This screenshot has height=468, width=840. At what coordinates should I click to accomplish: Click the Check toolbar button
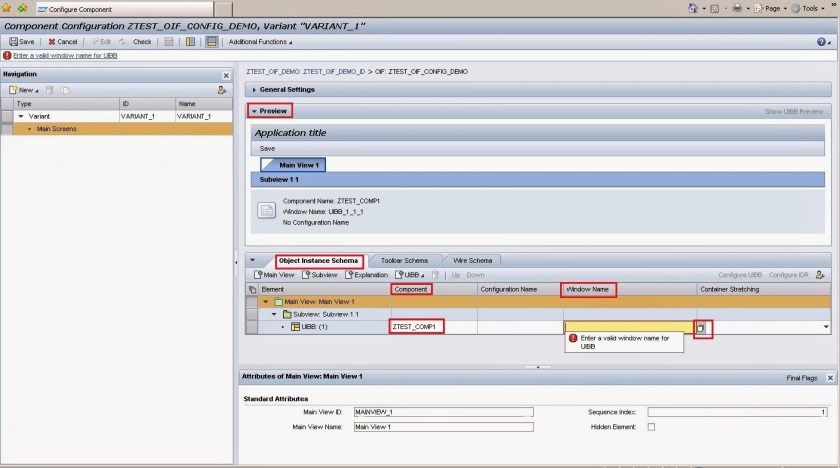137,42
